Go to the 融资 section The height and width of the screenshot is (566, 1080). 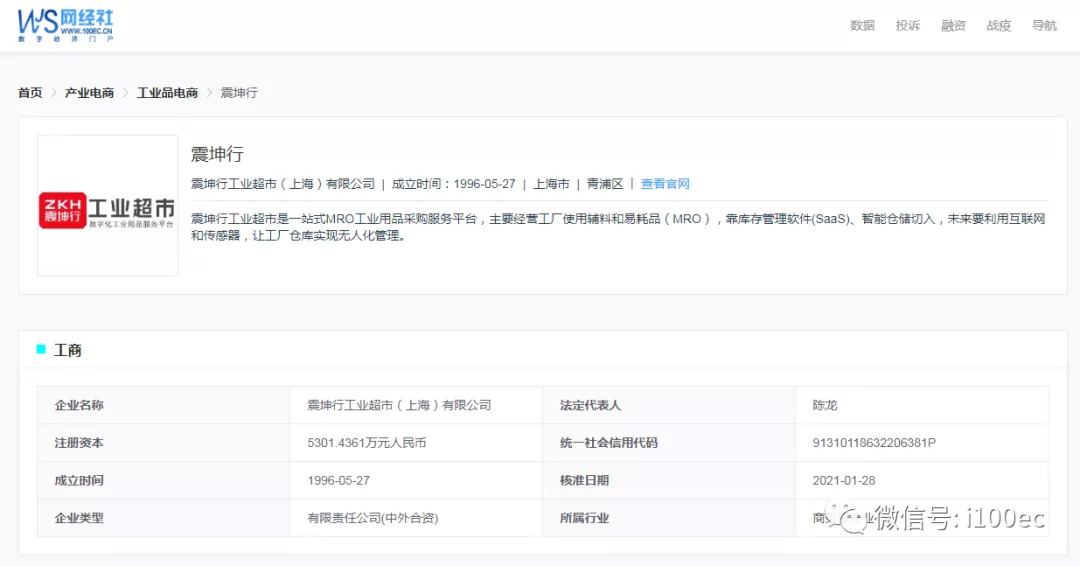point(953,26)
